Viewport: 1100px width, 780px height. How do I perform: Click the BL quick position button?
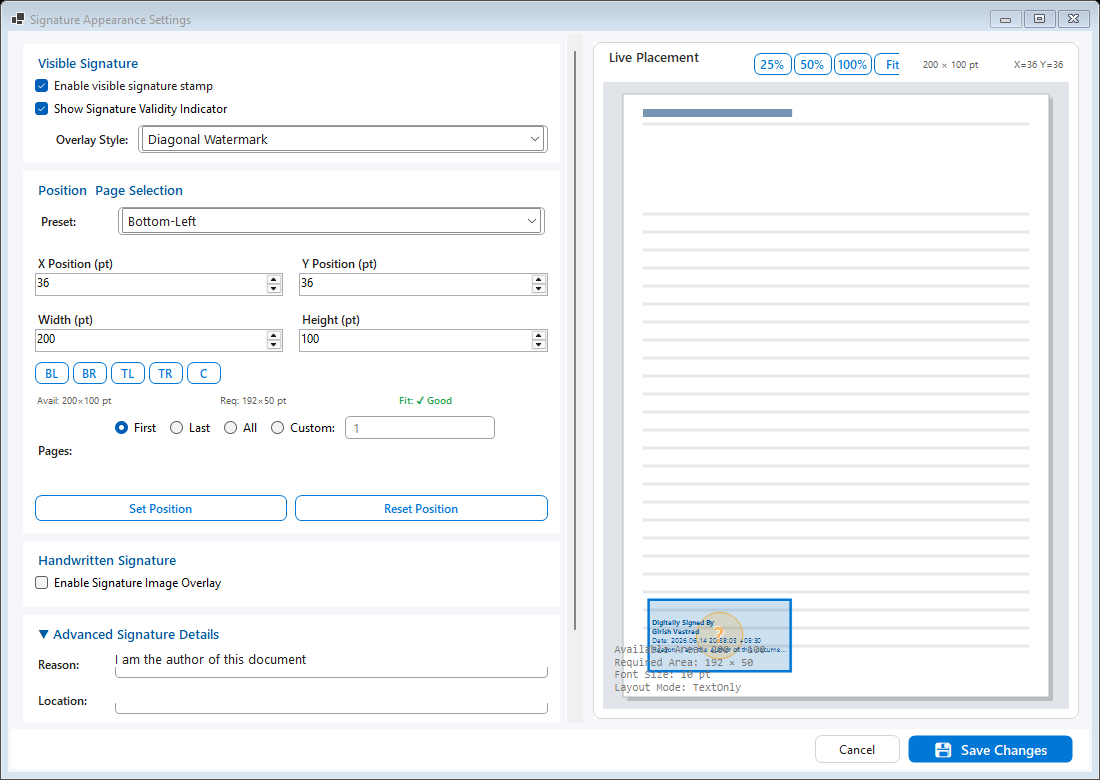[52, 373]
